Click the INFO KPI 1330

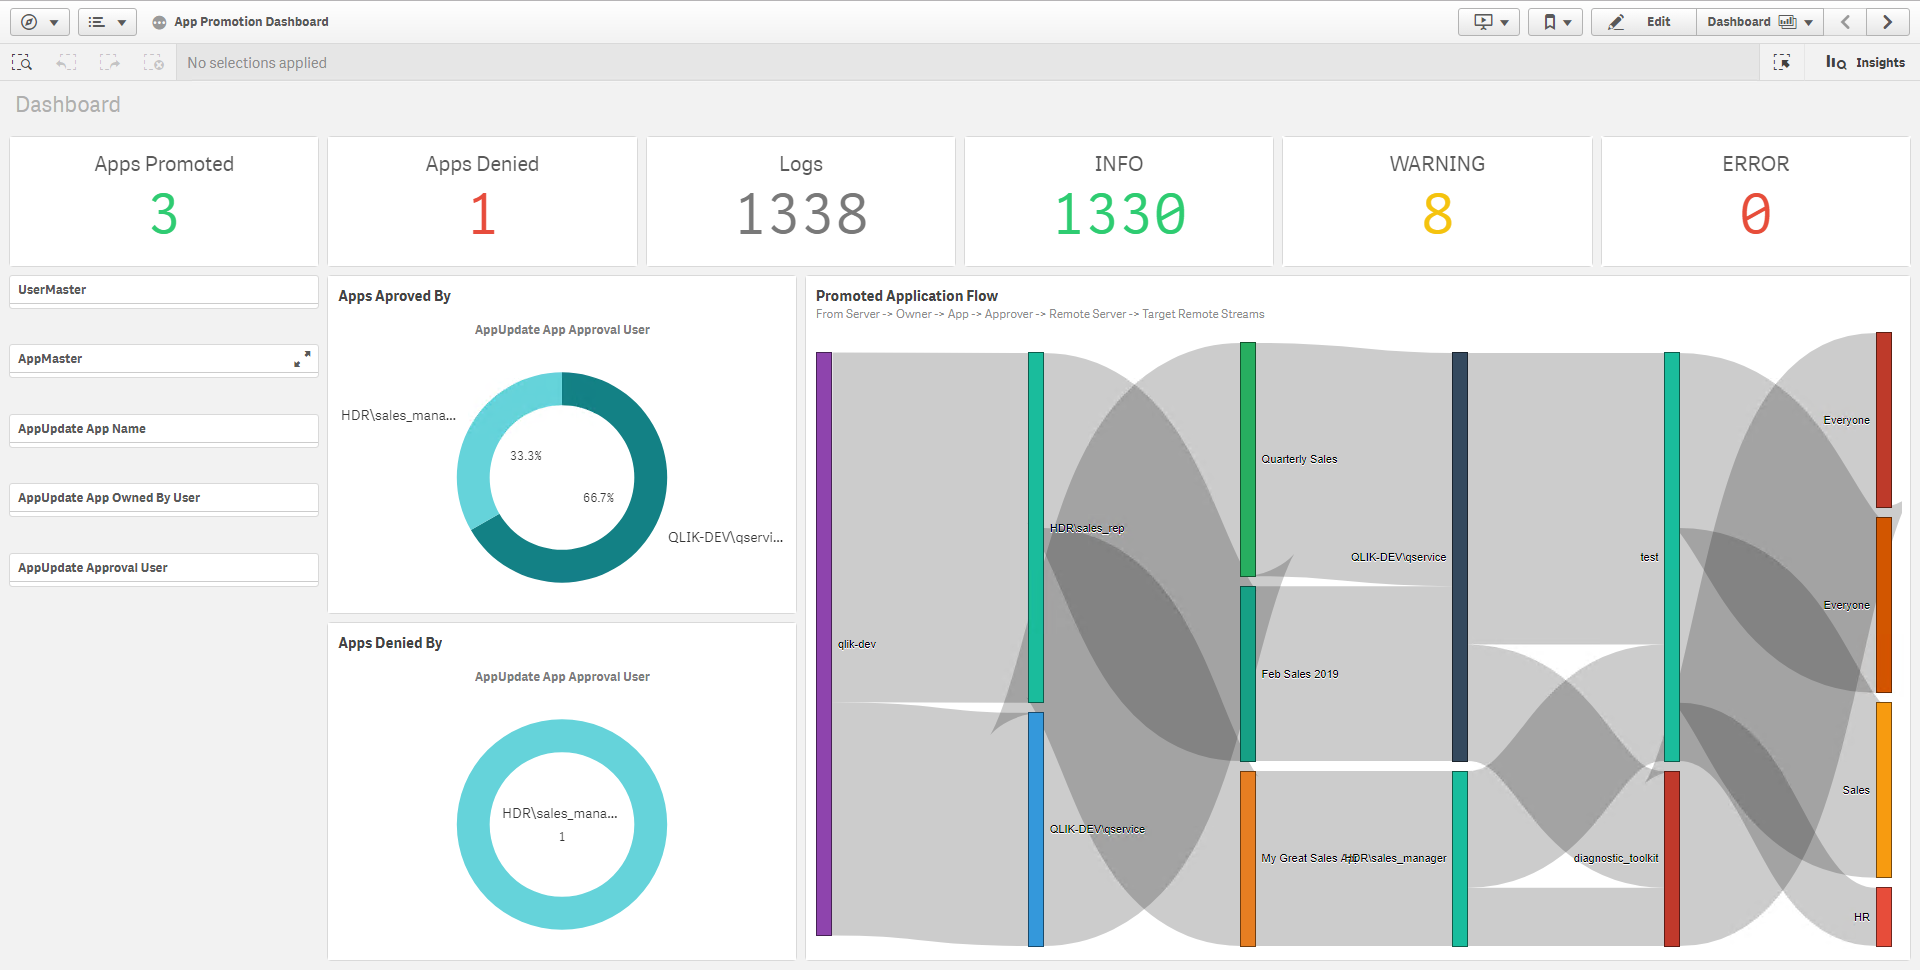pos(1119,214)
